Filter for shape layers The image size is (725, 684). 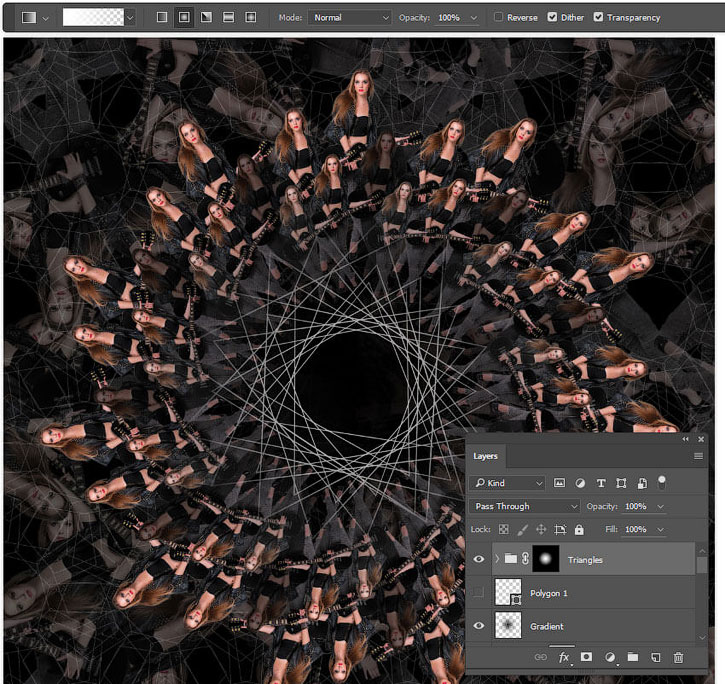[x=621, y=483]
